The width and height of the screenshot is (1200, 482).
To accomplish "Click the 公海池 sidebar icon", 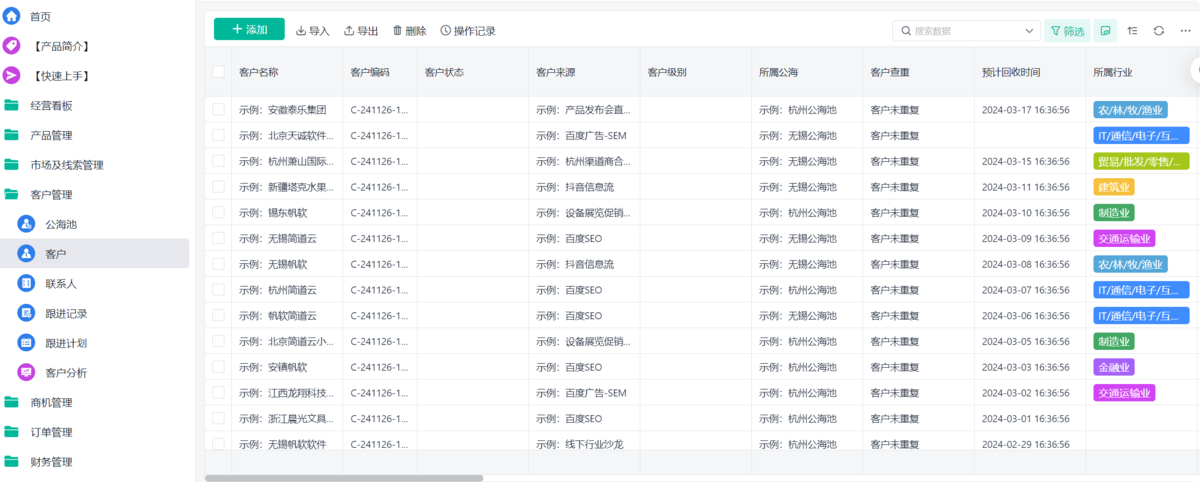I will click(27, 224).
